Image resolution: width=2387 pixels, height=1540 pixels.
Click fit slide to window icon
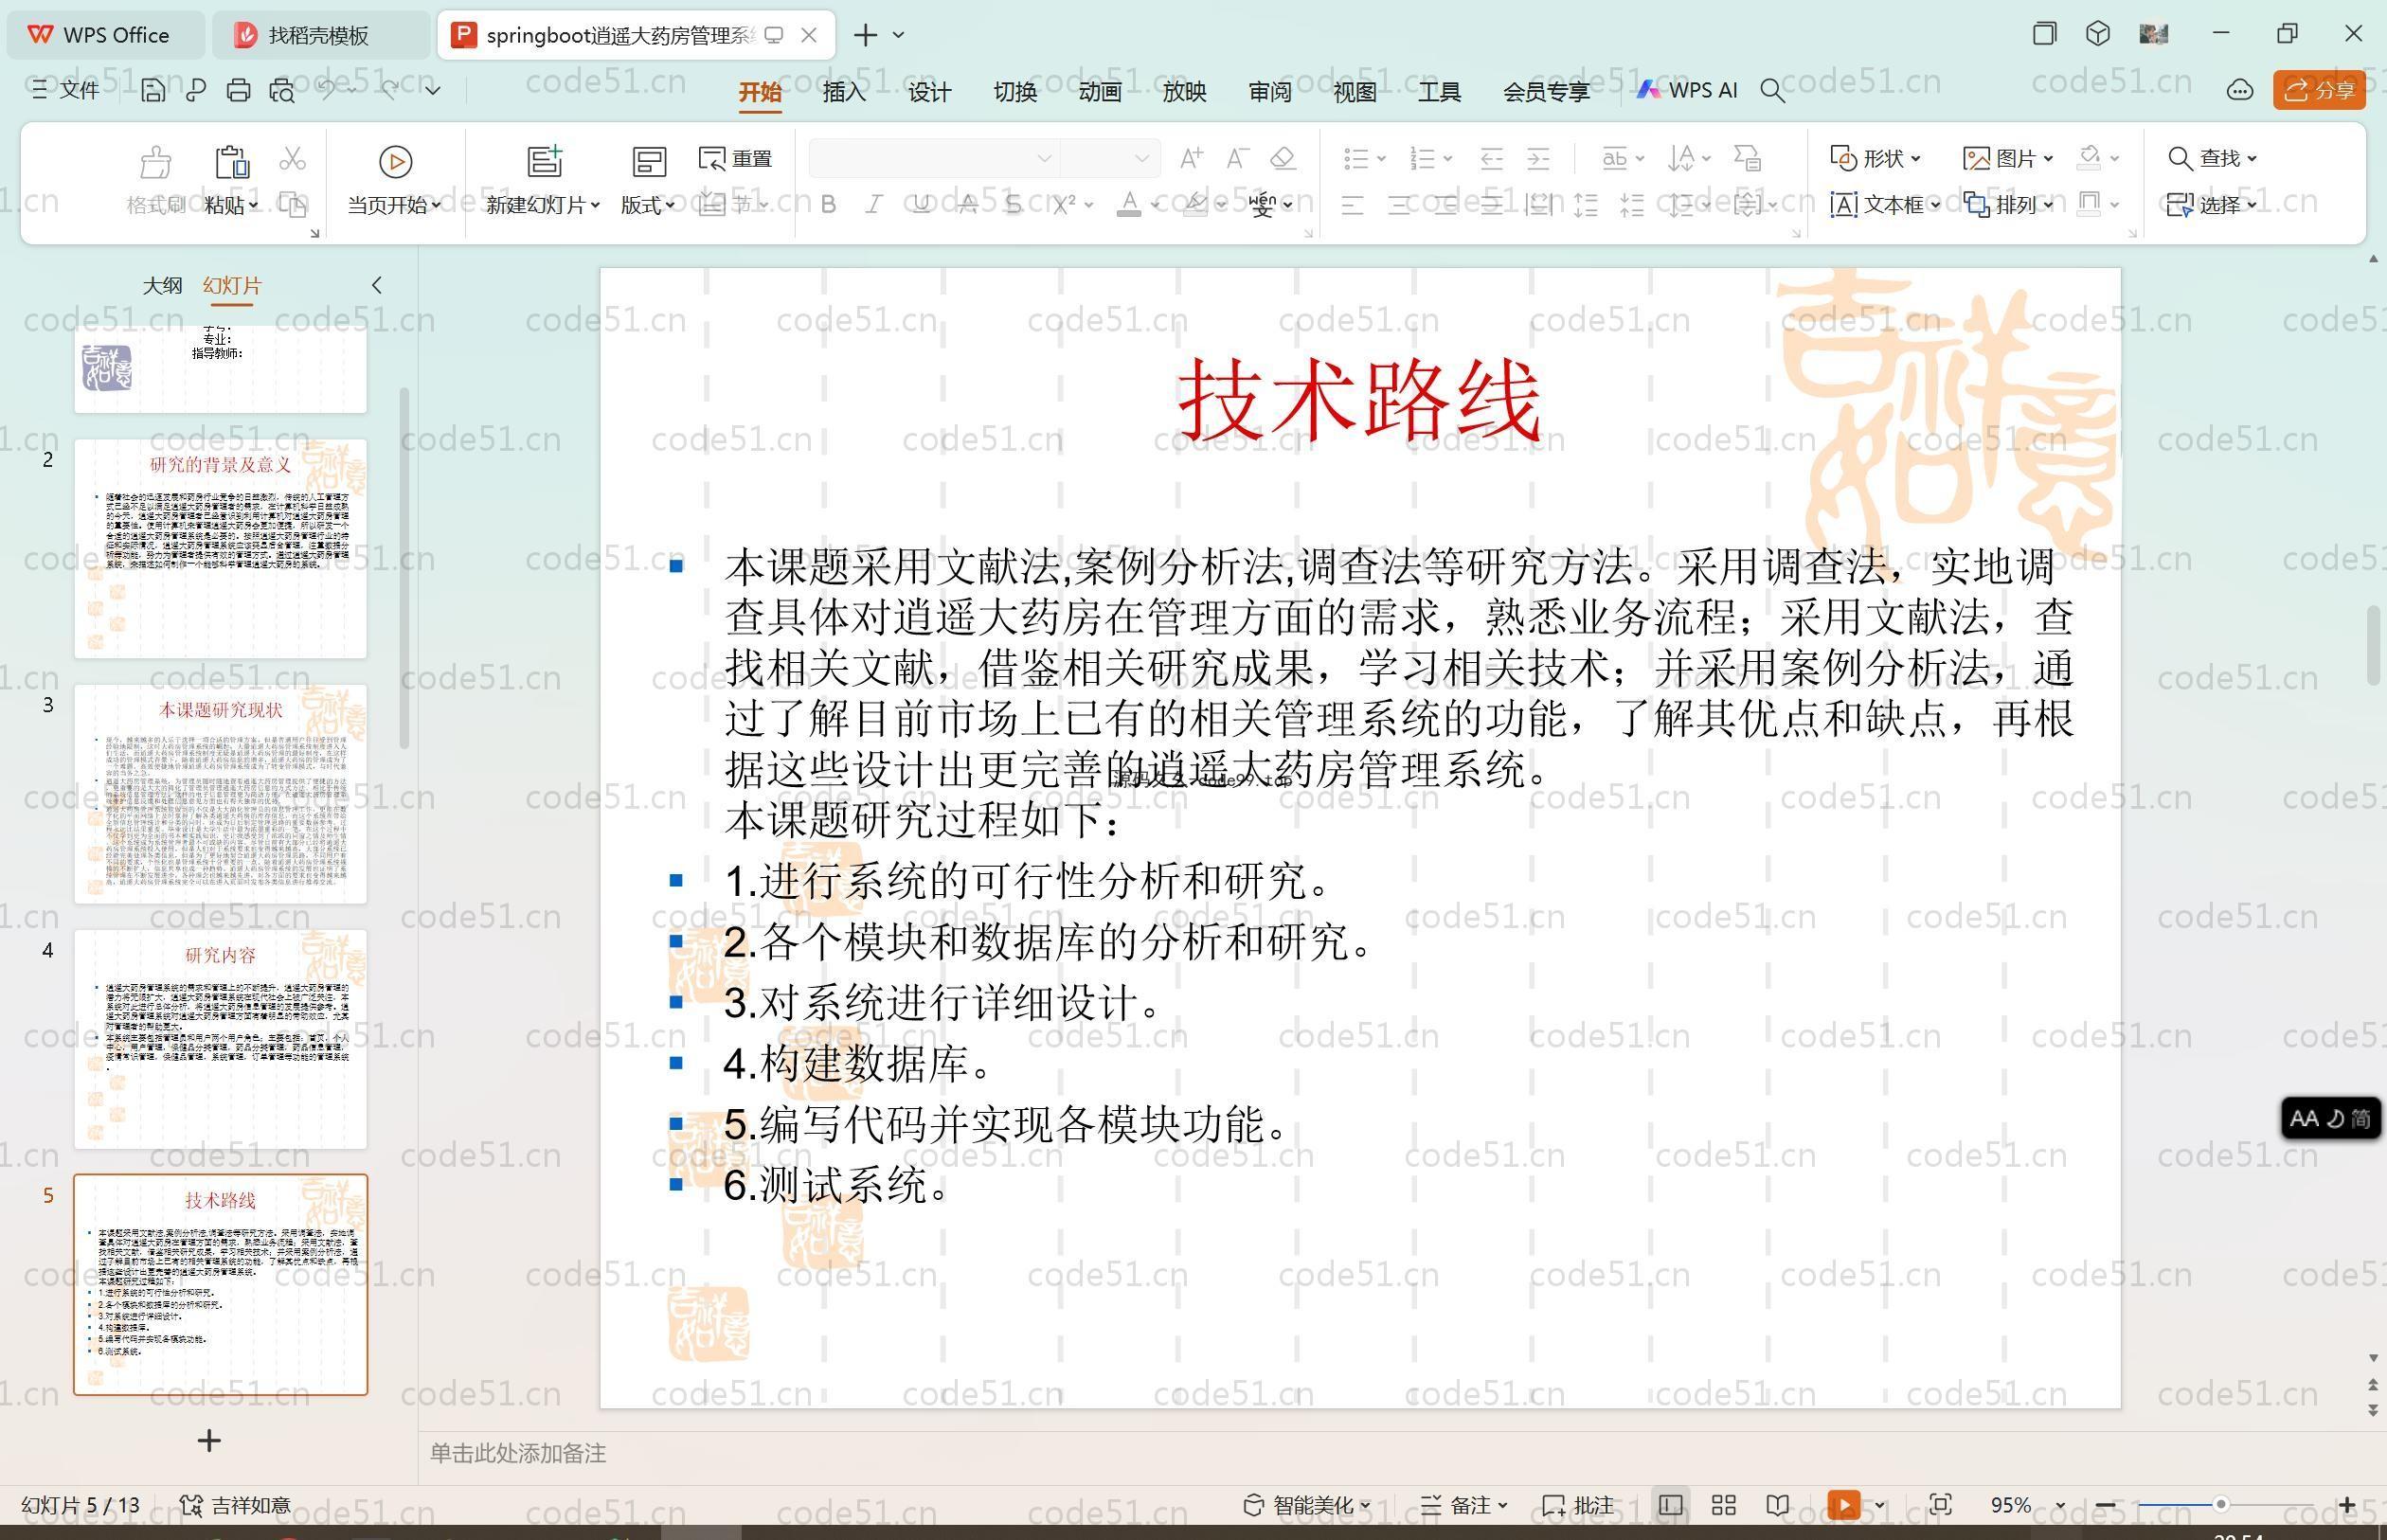point(1941,1505)
